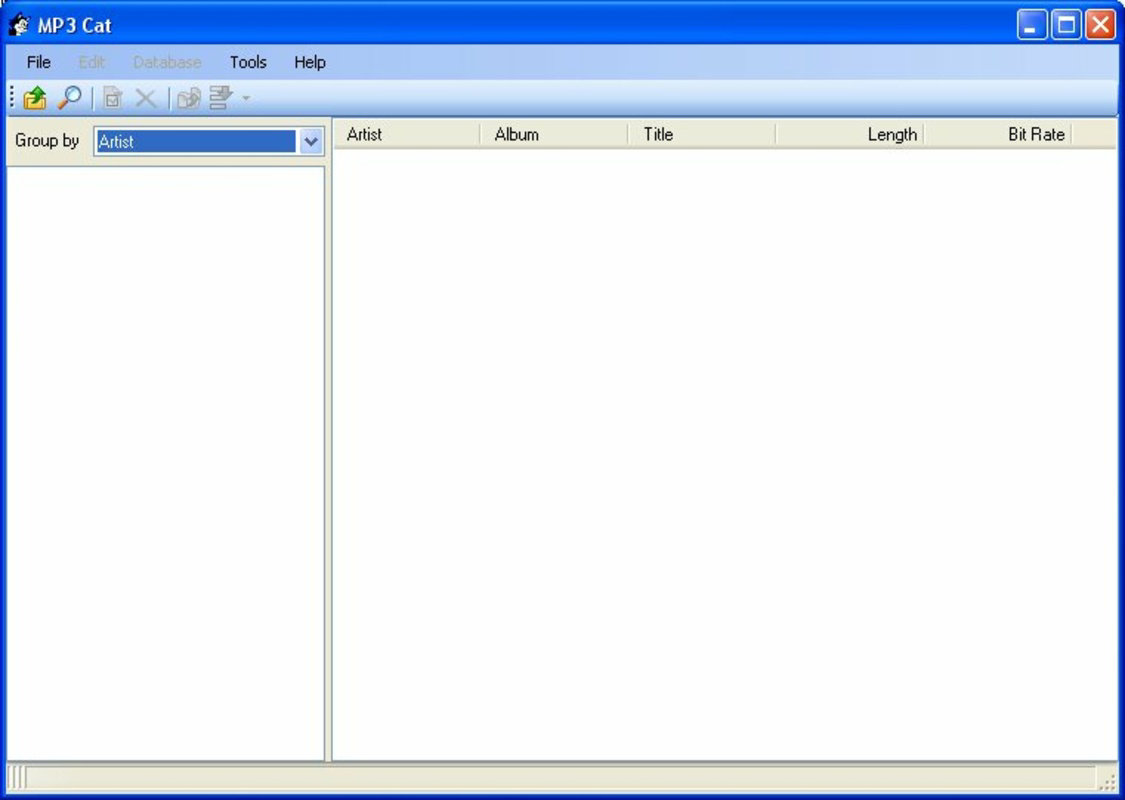Click the toolbar grip handle
This screenshot has height=800, width=1125.
tap(12, 98)
